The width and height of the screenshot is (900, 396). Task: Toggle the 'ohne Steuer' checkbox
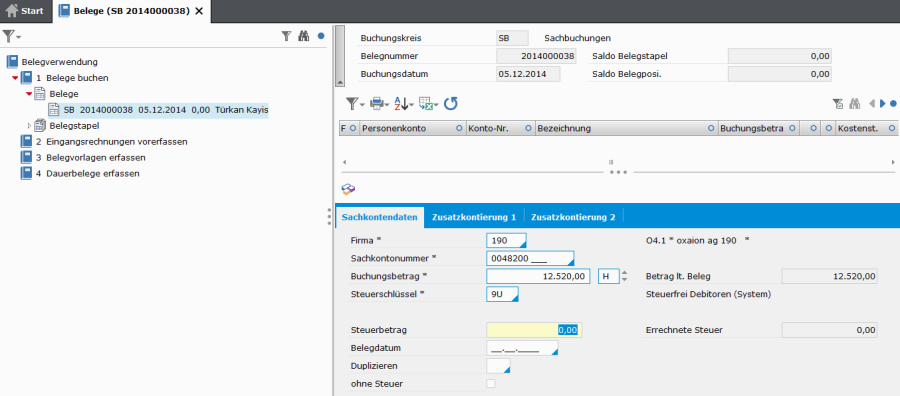pyautogui.click(x=491, y=383)
